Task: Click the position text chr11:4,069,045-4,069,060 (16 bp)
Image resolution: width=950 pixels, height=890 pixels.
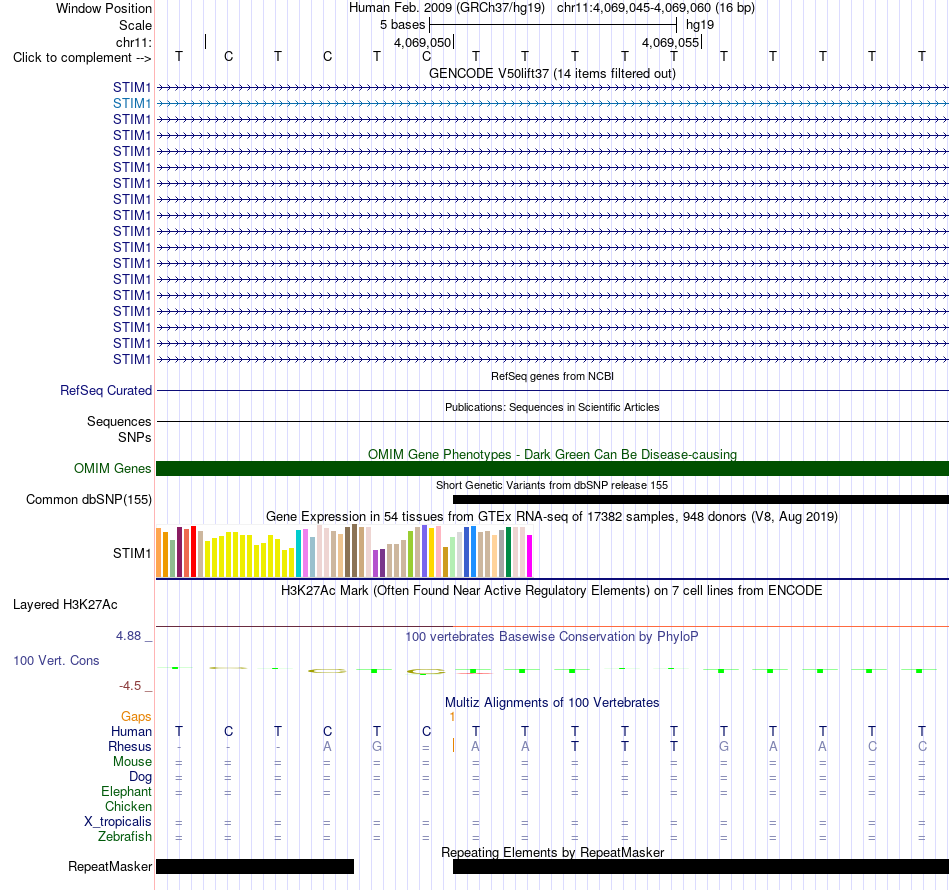Action: click(x=656, y=8)
